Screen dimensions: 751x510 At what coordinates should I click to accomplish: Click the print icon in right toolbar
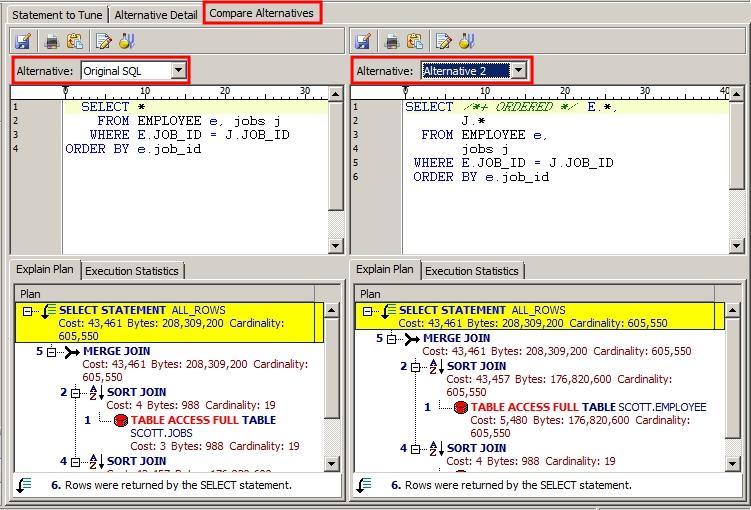click(x=394, y=41)
